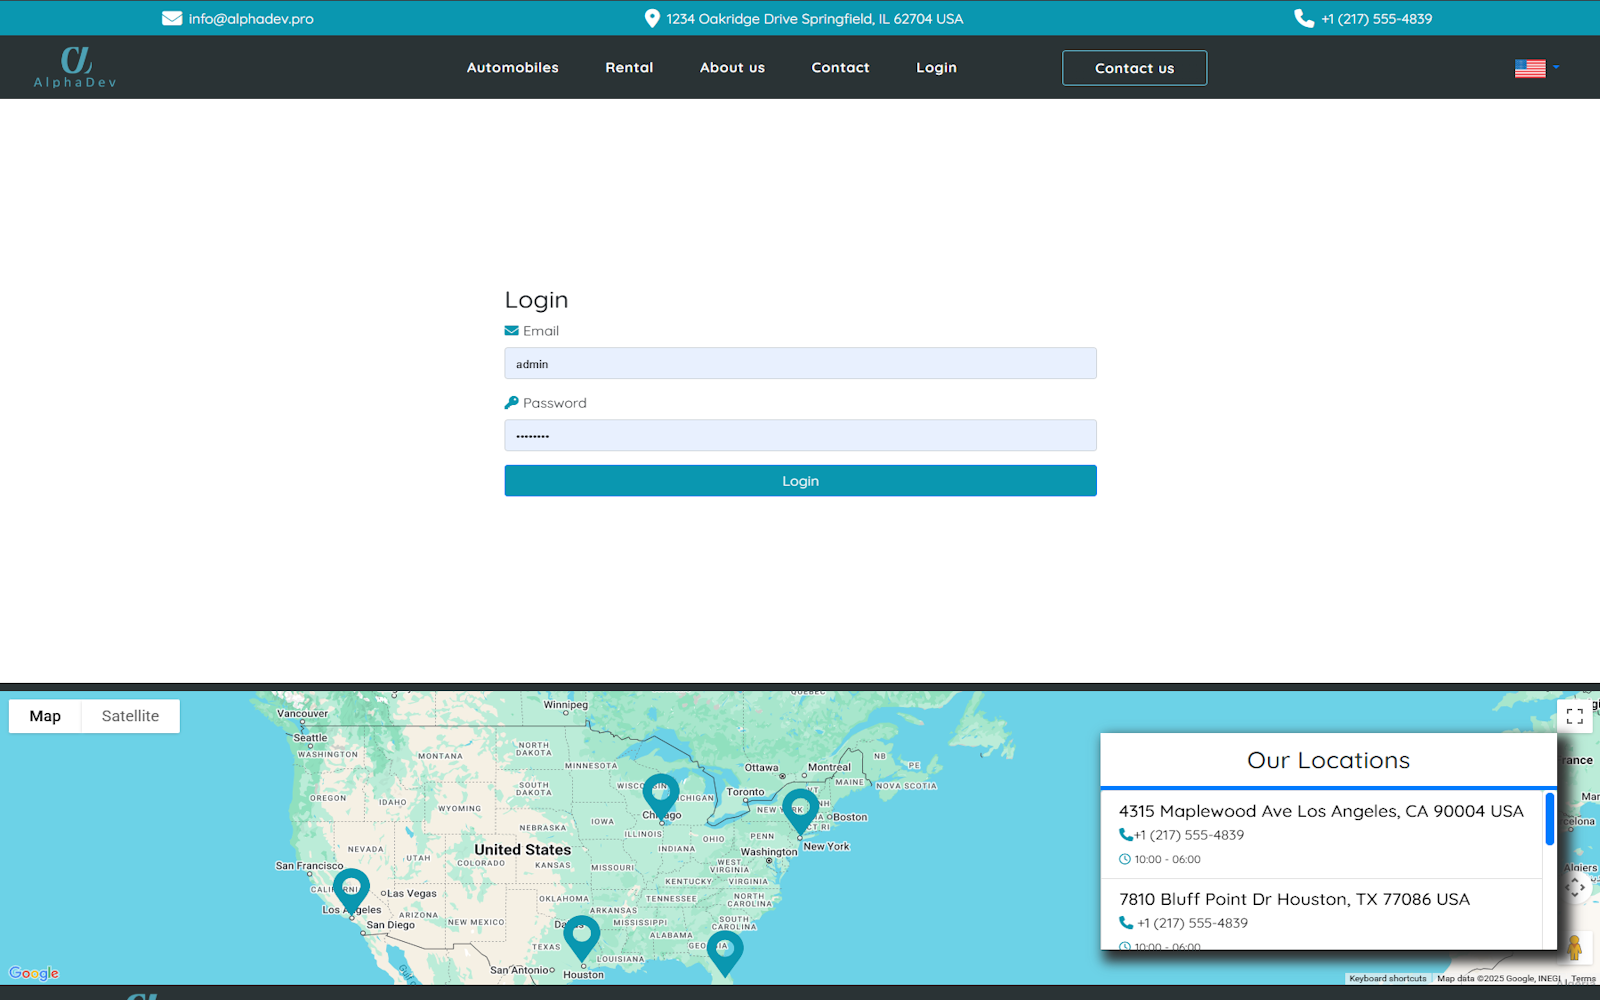
Task: Open the US flag language dropdown
Action: pos(1536,68)
